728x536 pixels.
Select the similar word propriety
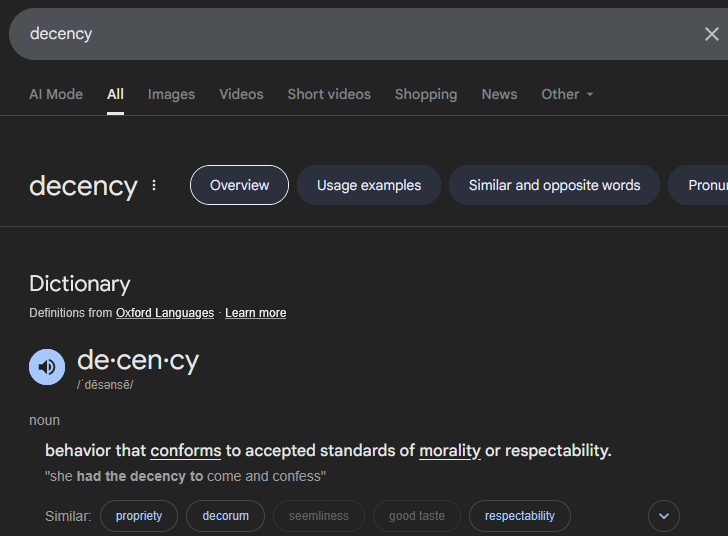pos(139,516)
